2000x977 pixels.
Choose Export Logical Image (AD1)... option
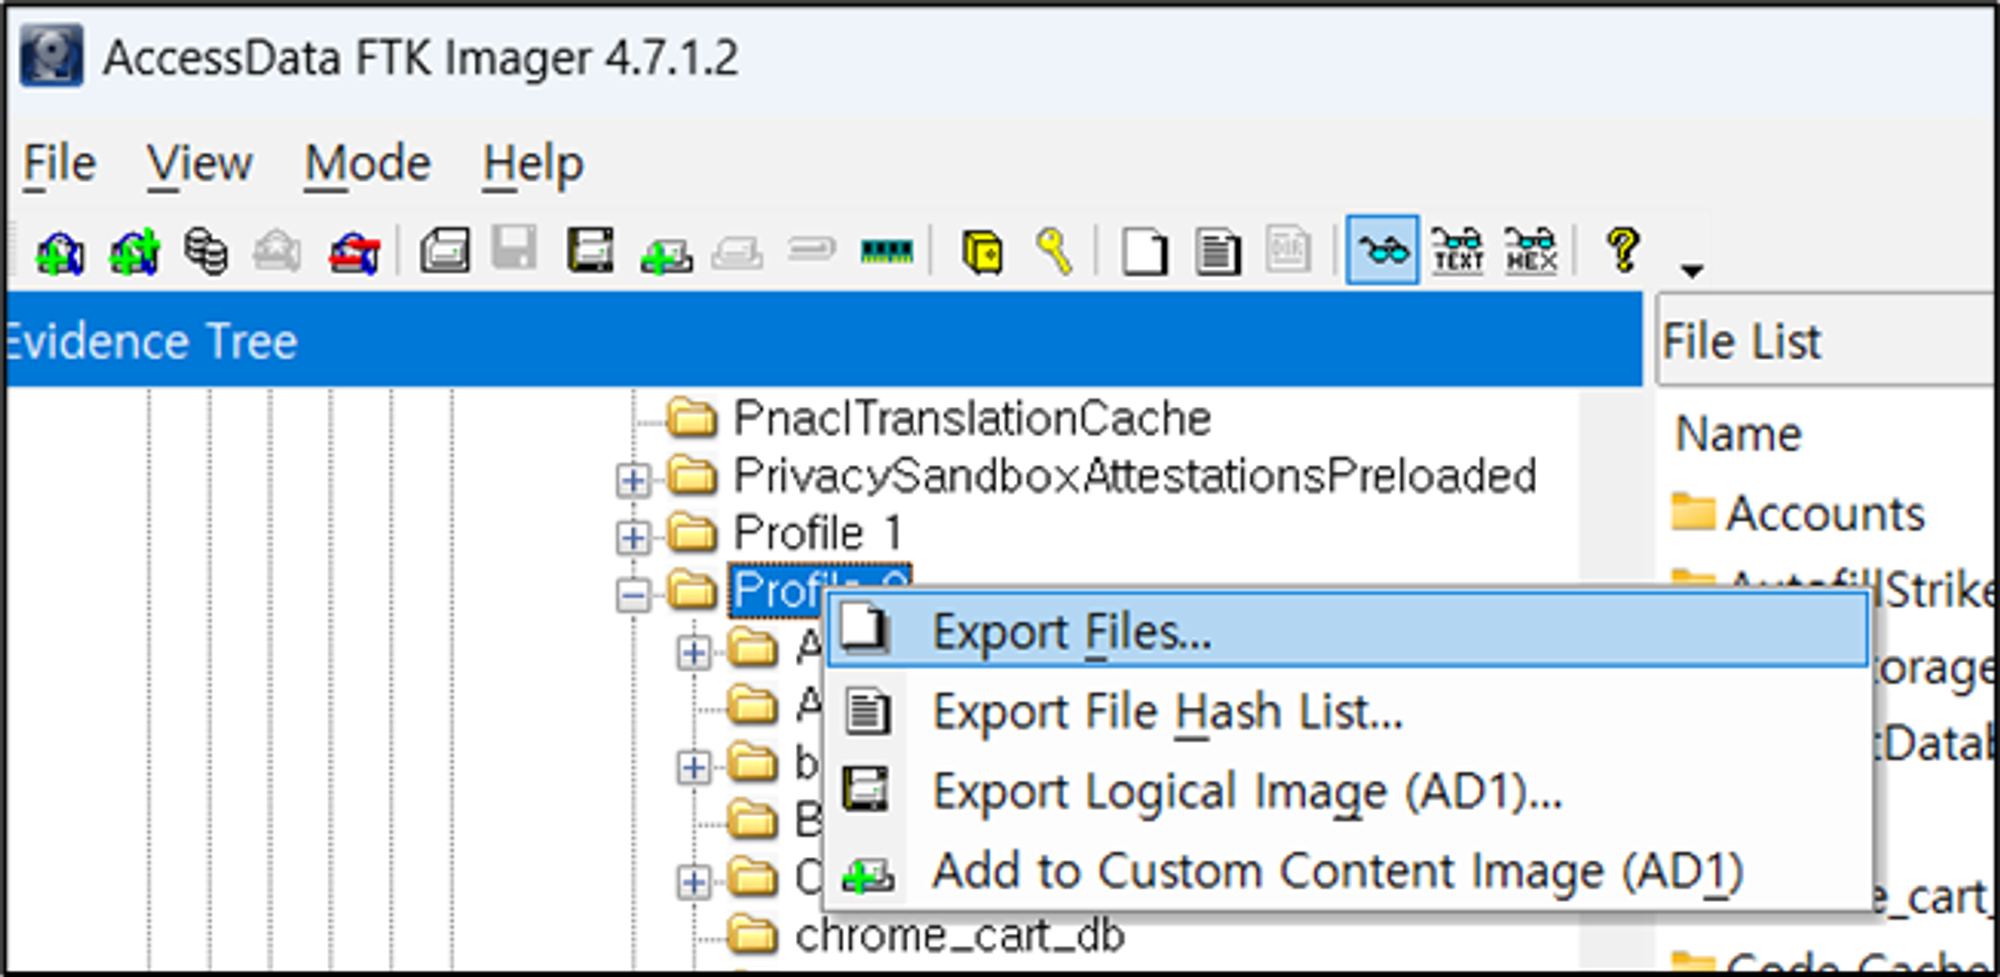point(1348,791)
